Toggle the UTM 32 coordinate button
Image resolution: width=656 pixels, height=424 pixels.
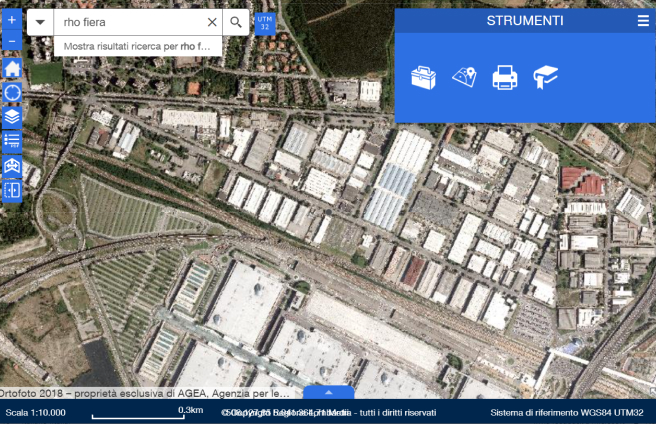click(264, 22)
